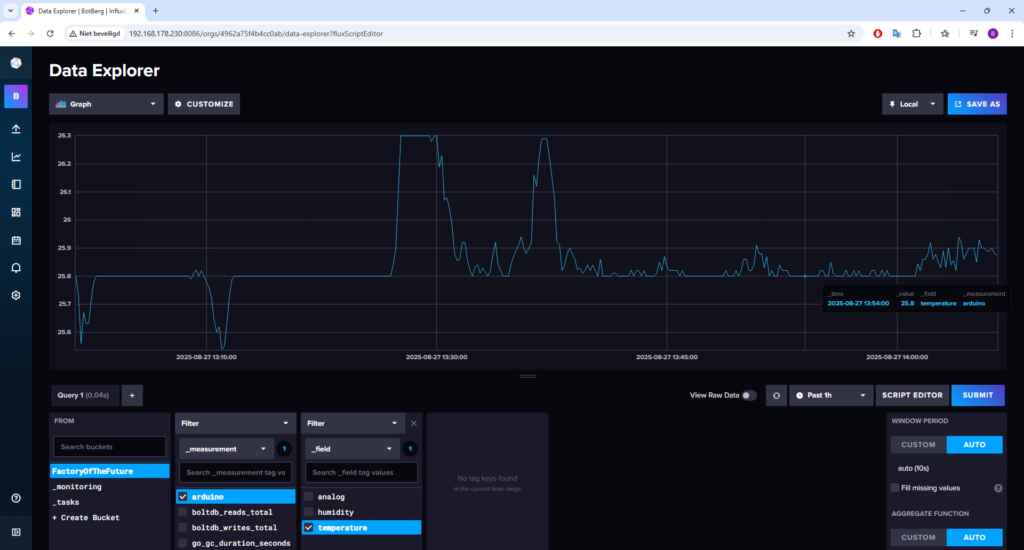
Task: Open the Tasks calendar sidebar icon
Action: pos(16,240)
